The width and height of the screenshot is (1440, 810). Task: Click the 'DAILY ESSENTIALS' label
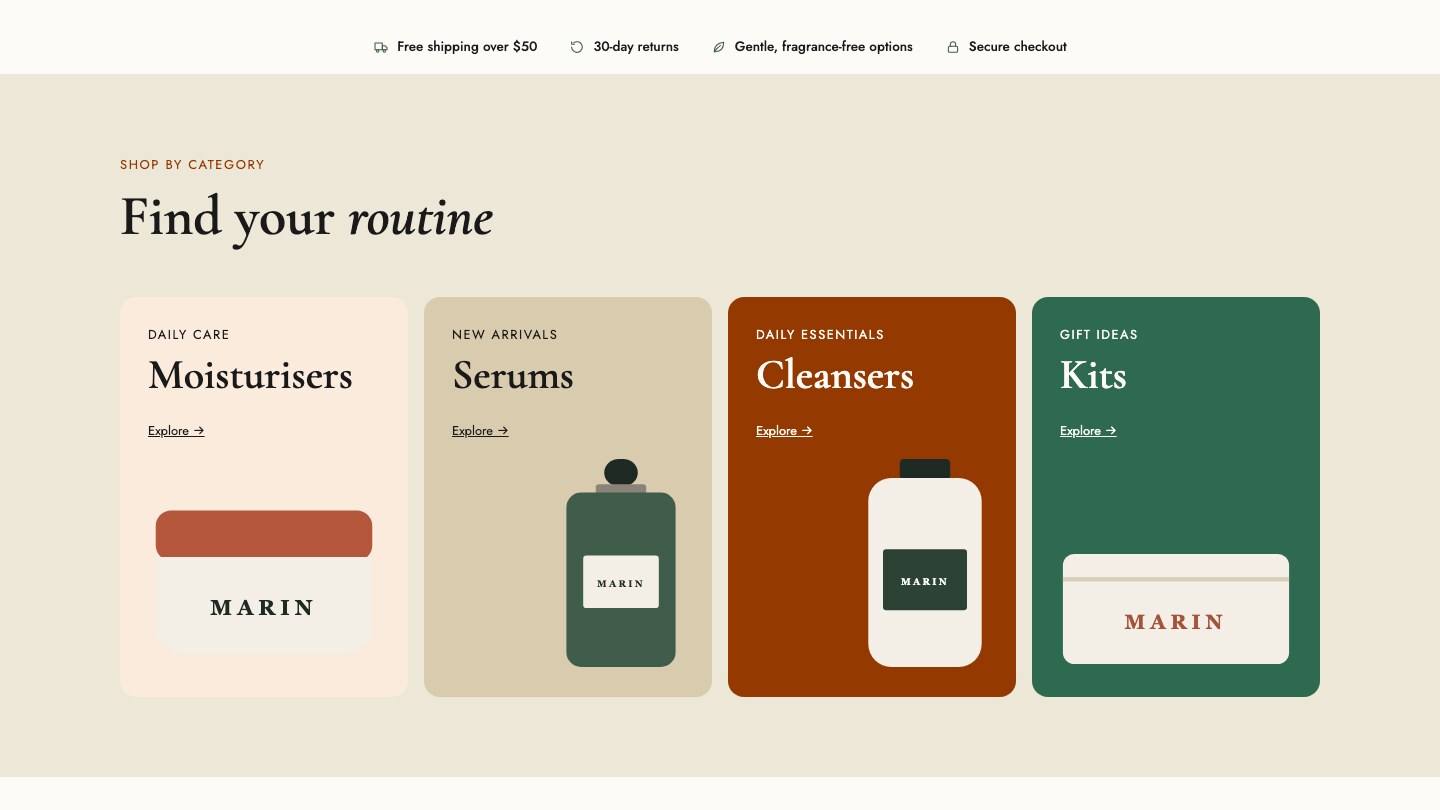(820, 335)
